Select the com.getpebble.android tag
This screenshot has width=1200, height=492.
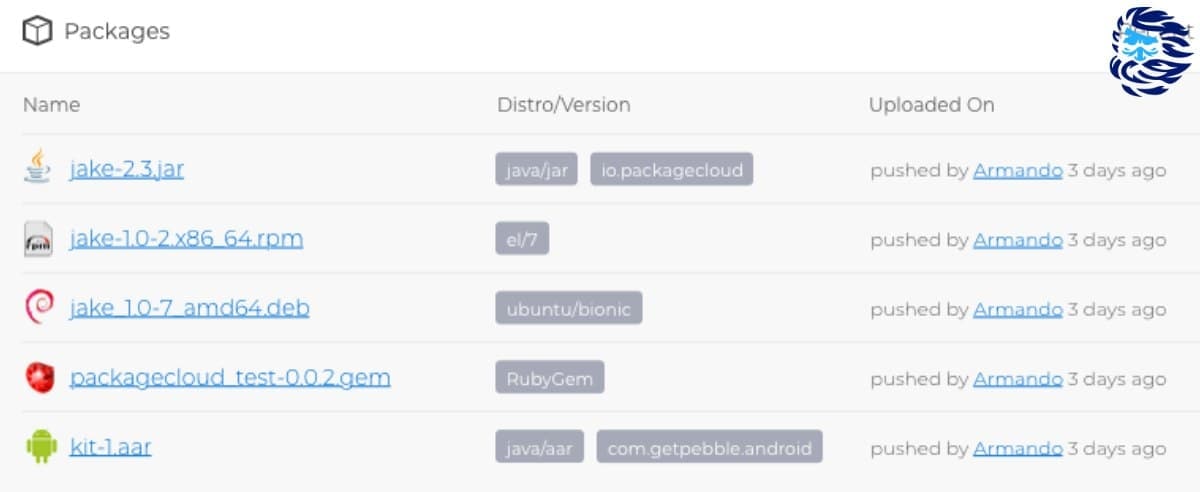click(x=710, y=447)
